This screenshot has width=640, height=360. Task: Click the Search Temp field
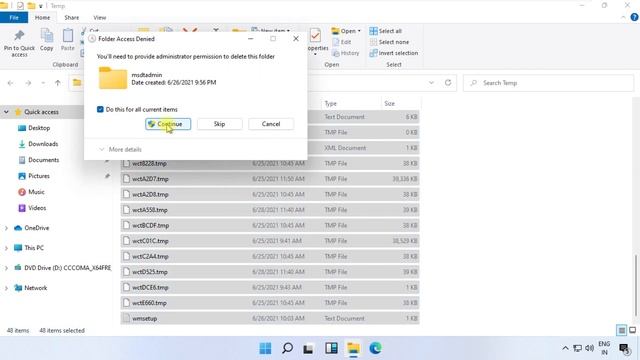pyautogui.click(x=548, y=83)
